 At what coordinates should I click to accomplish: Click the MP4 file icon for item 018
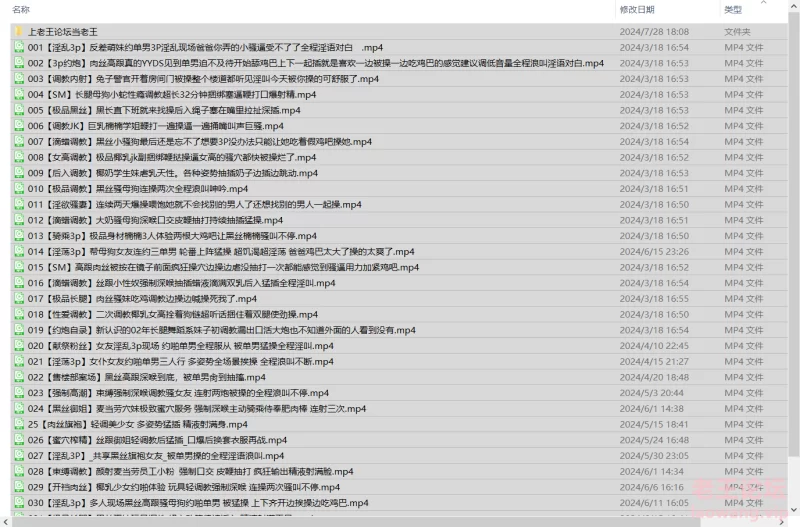pyautogui.click(x=19, y=314)
